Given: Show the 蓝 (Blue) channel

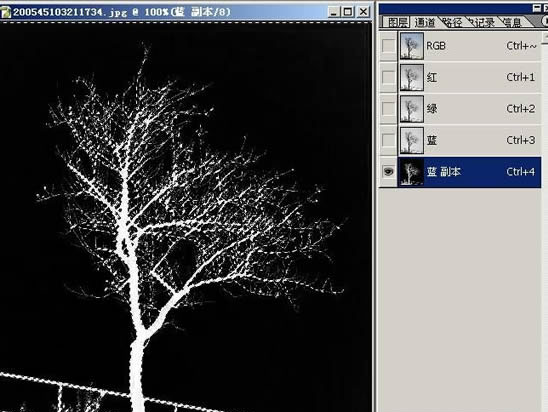Looking at the screenshot, I should pyautogui.click(x=388, y=140).
